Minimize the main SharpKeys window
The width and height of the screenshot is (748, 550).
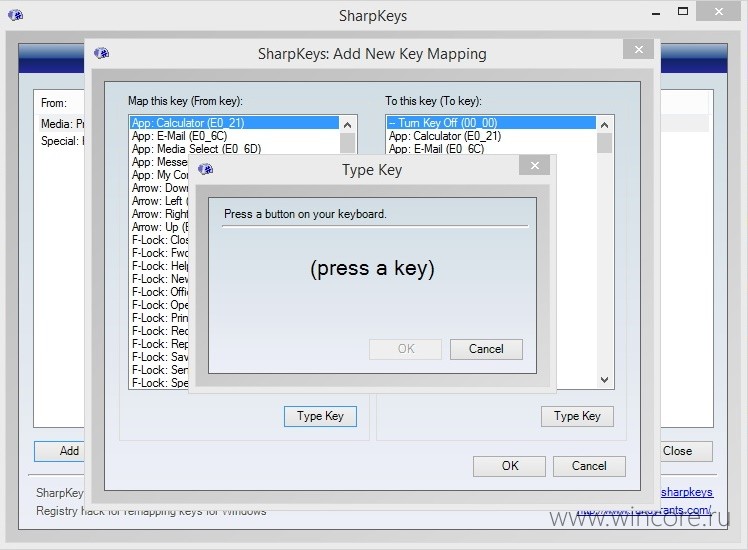pos(656,12)
